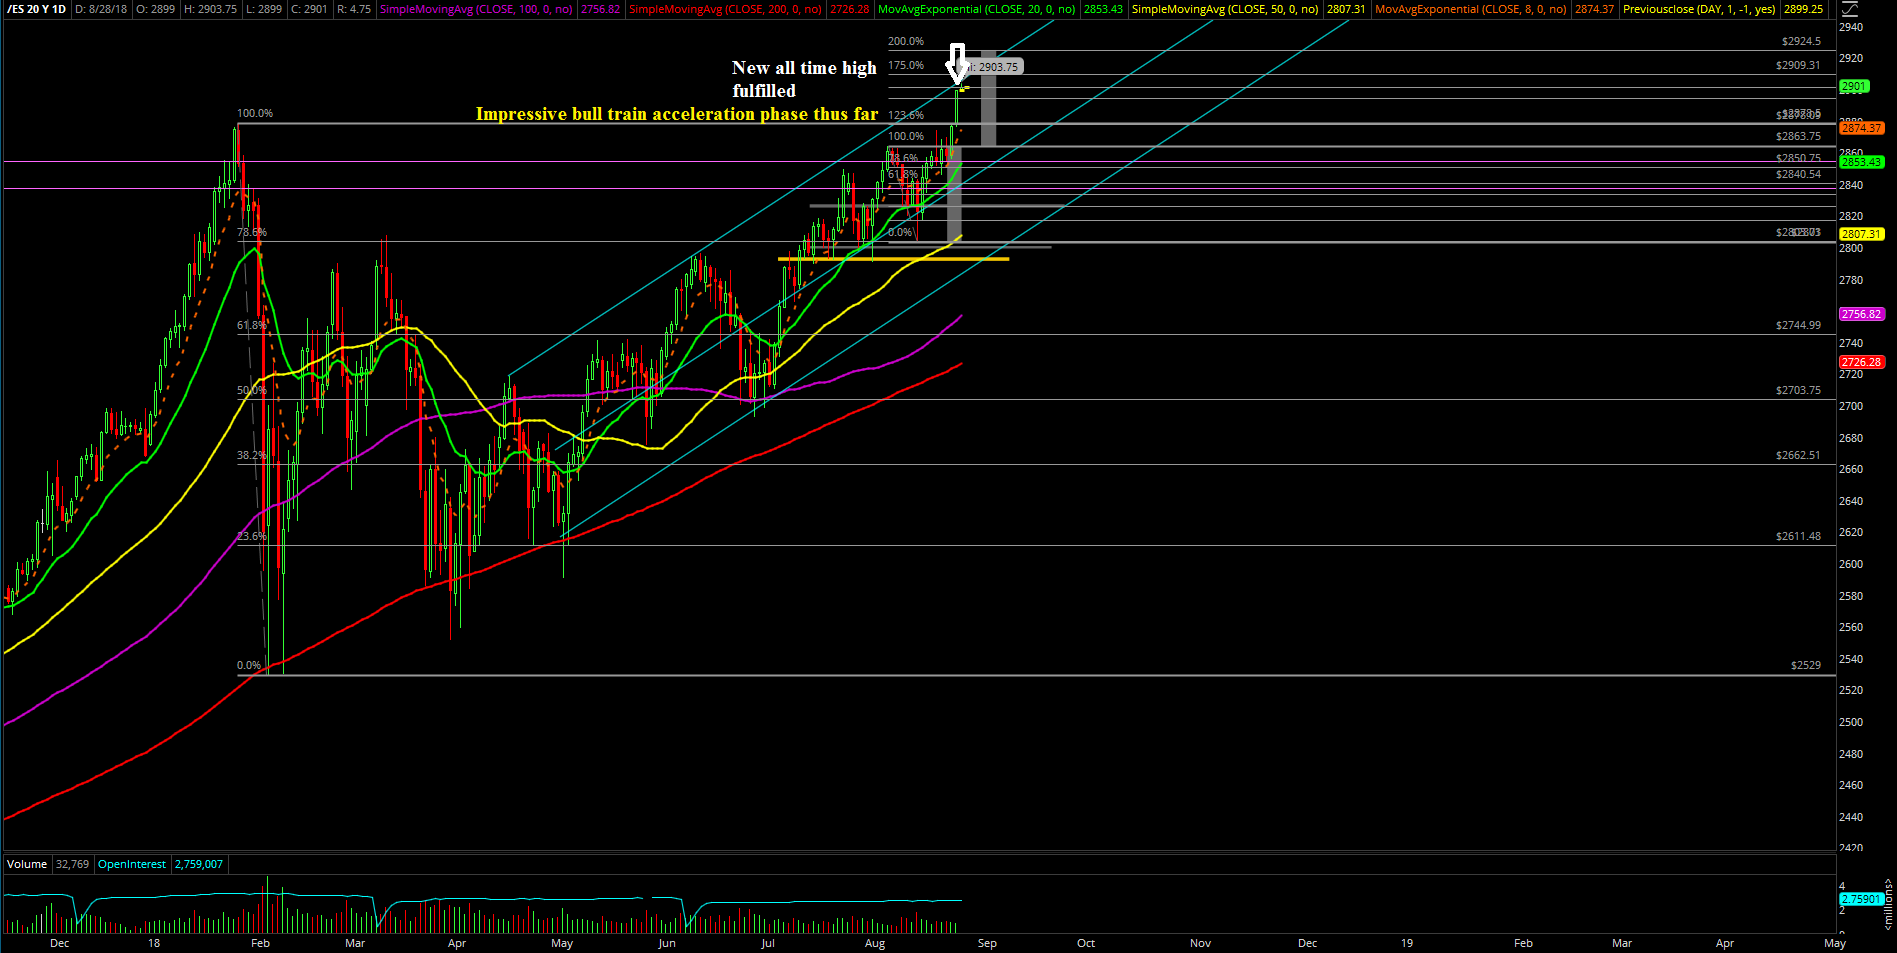The width and height of the screenshot is (1897, 953).
Task: Select header value 2899.25 for Previousclose
Action: coord(1804,9)
